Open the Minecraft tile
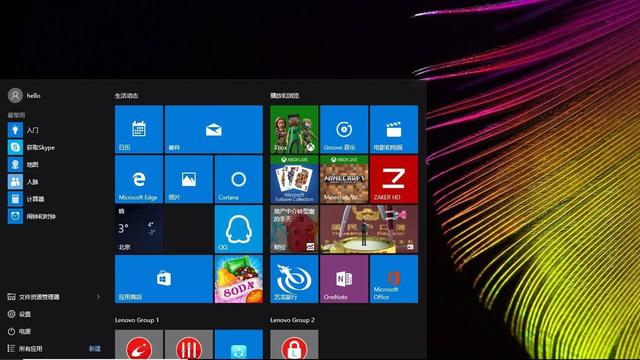Viewport: 640px width, 360px height. click(344, 179)
